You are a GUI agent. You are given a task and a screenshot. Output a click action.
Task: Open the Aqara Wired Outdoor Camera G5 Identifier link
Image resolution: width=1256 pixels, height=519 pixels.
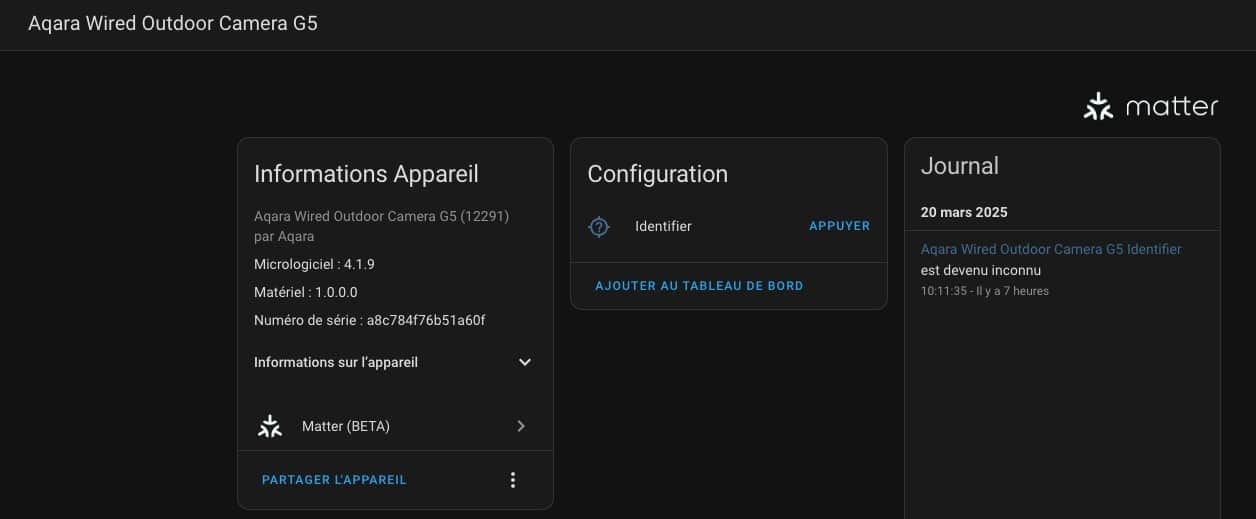[1051, 249]
